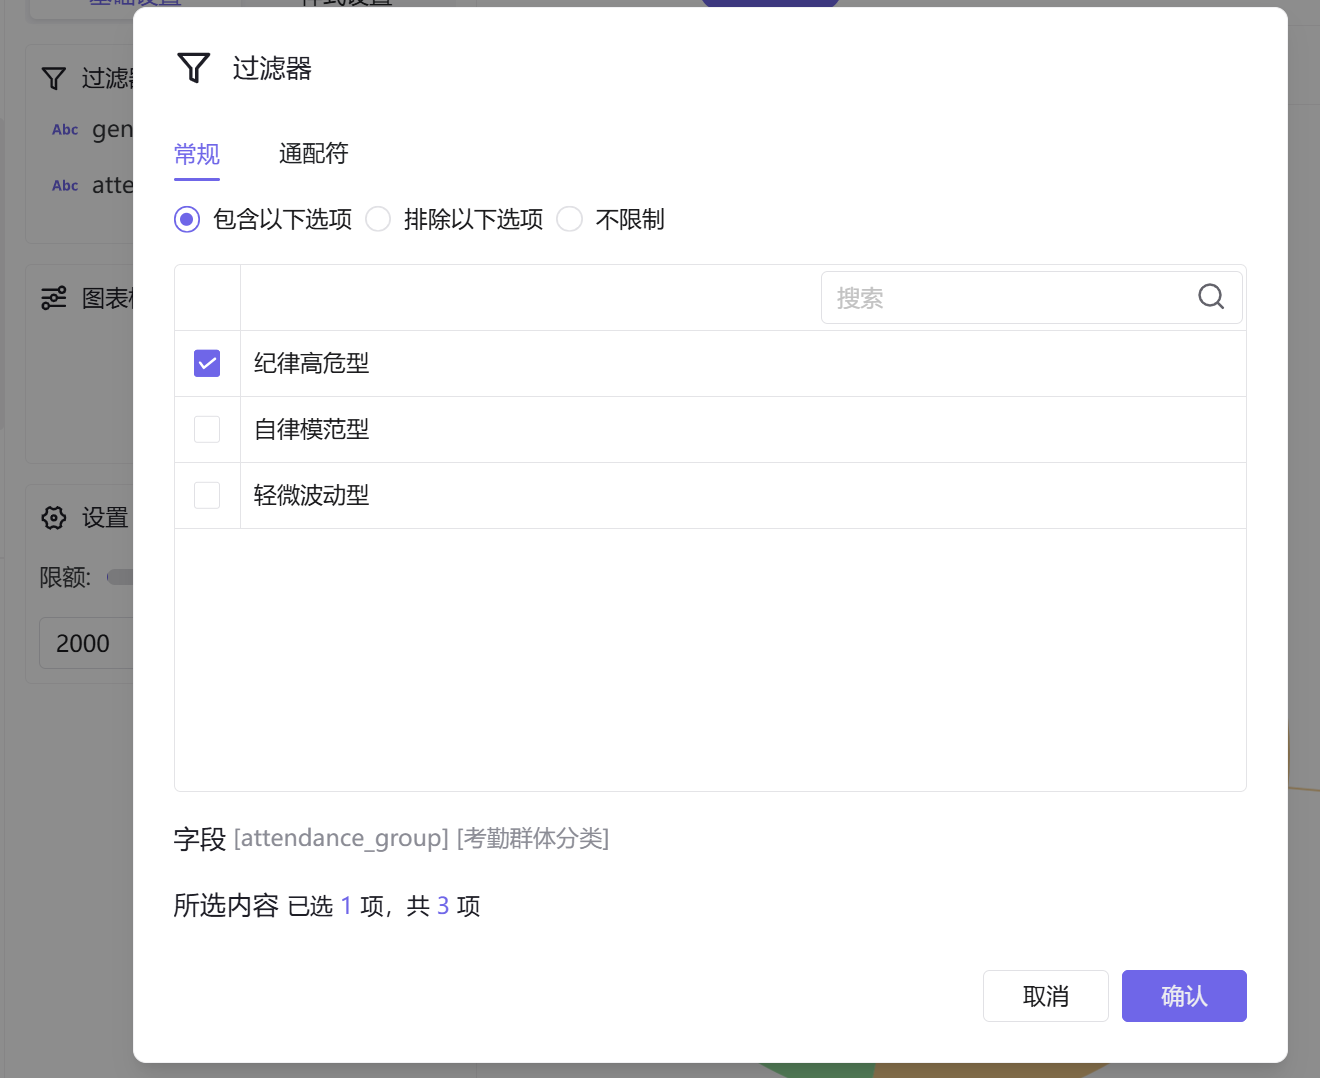Click the 已选 1 项 selection summary
Viewport: 1320px width, 1078px height.
(336, 906)
